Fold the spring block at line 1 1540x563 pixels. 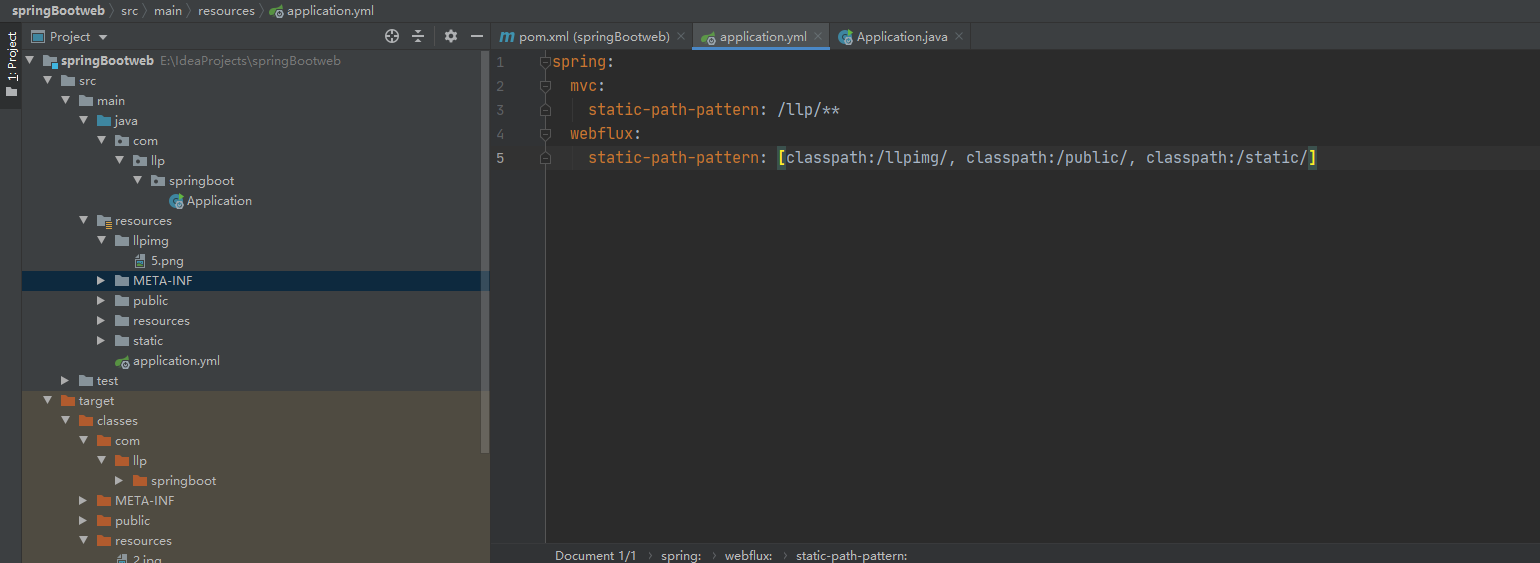click(x=546, y=62)
